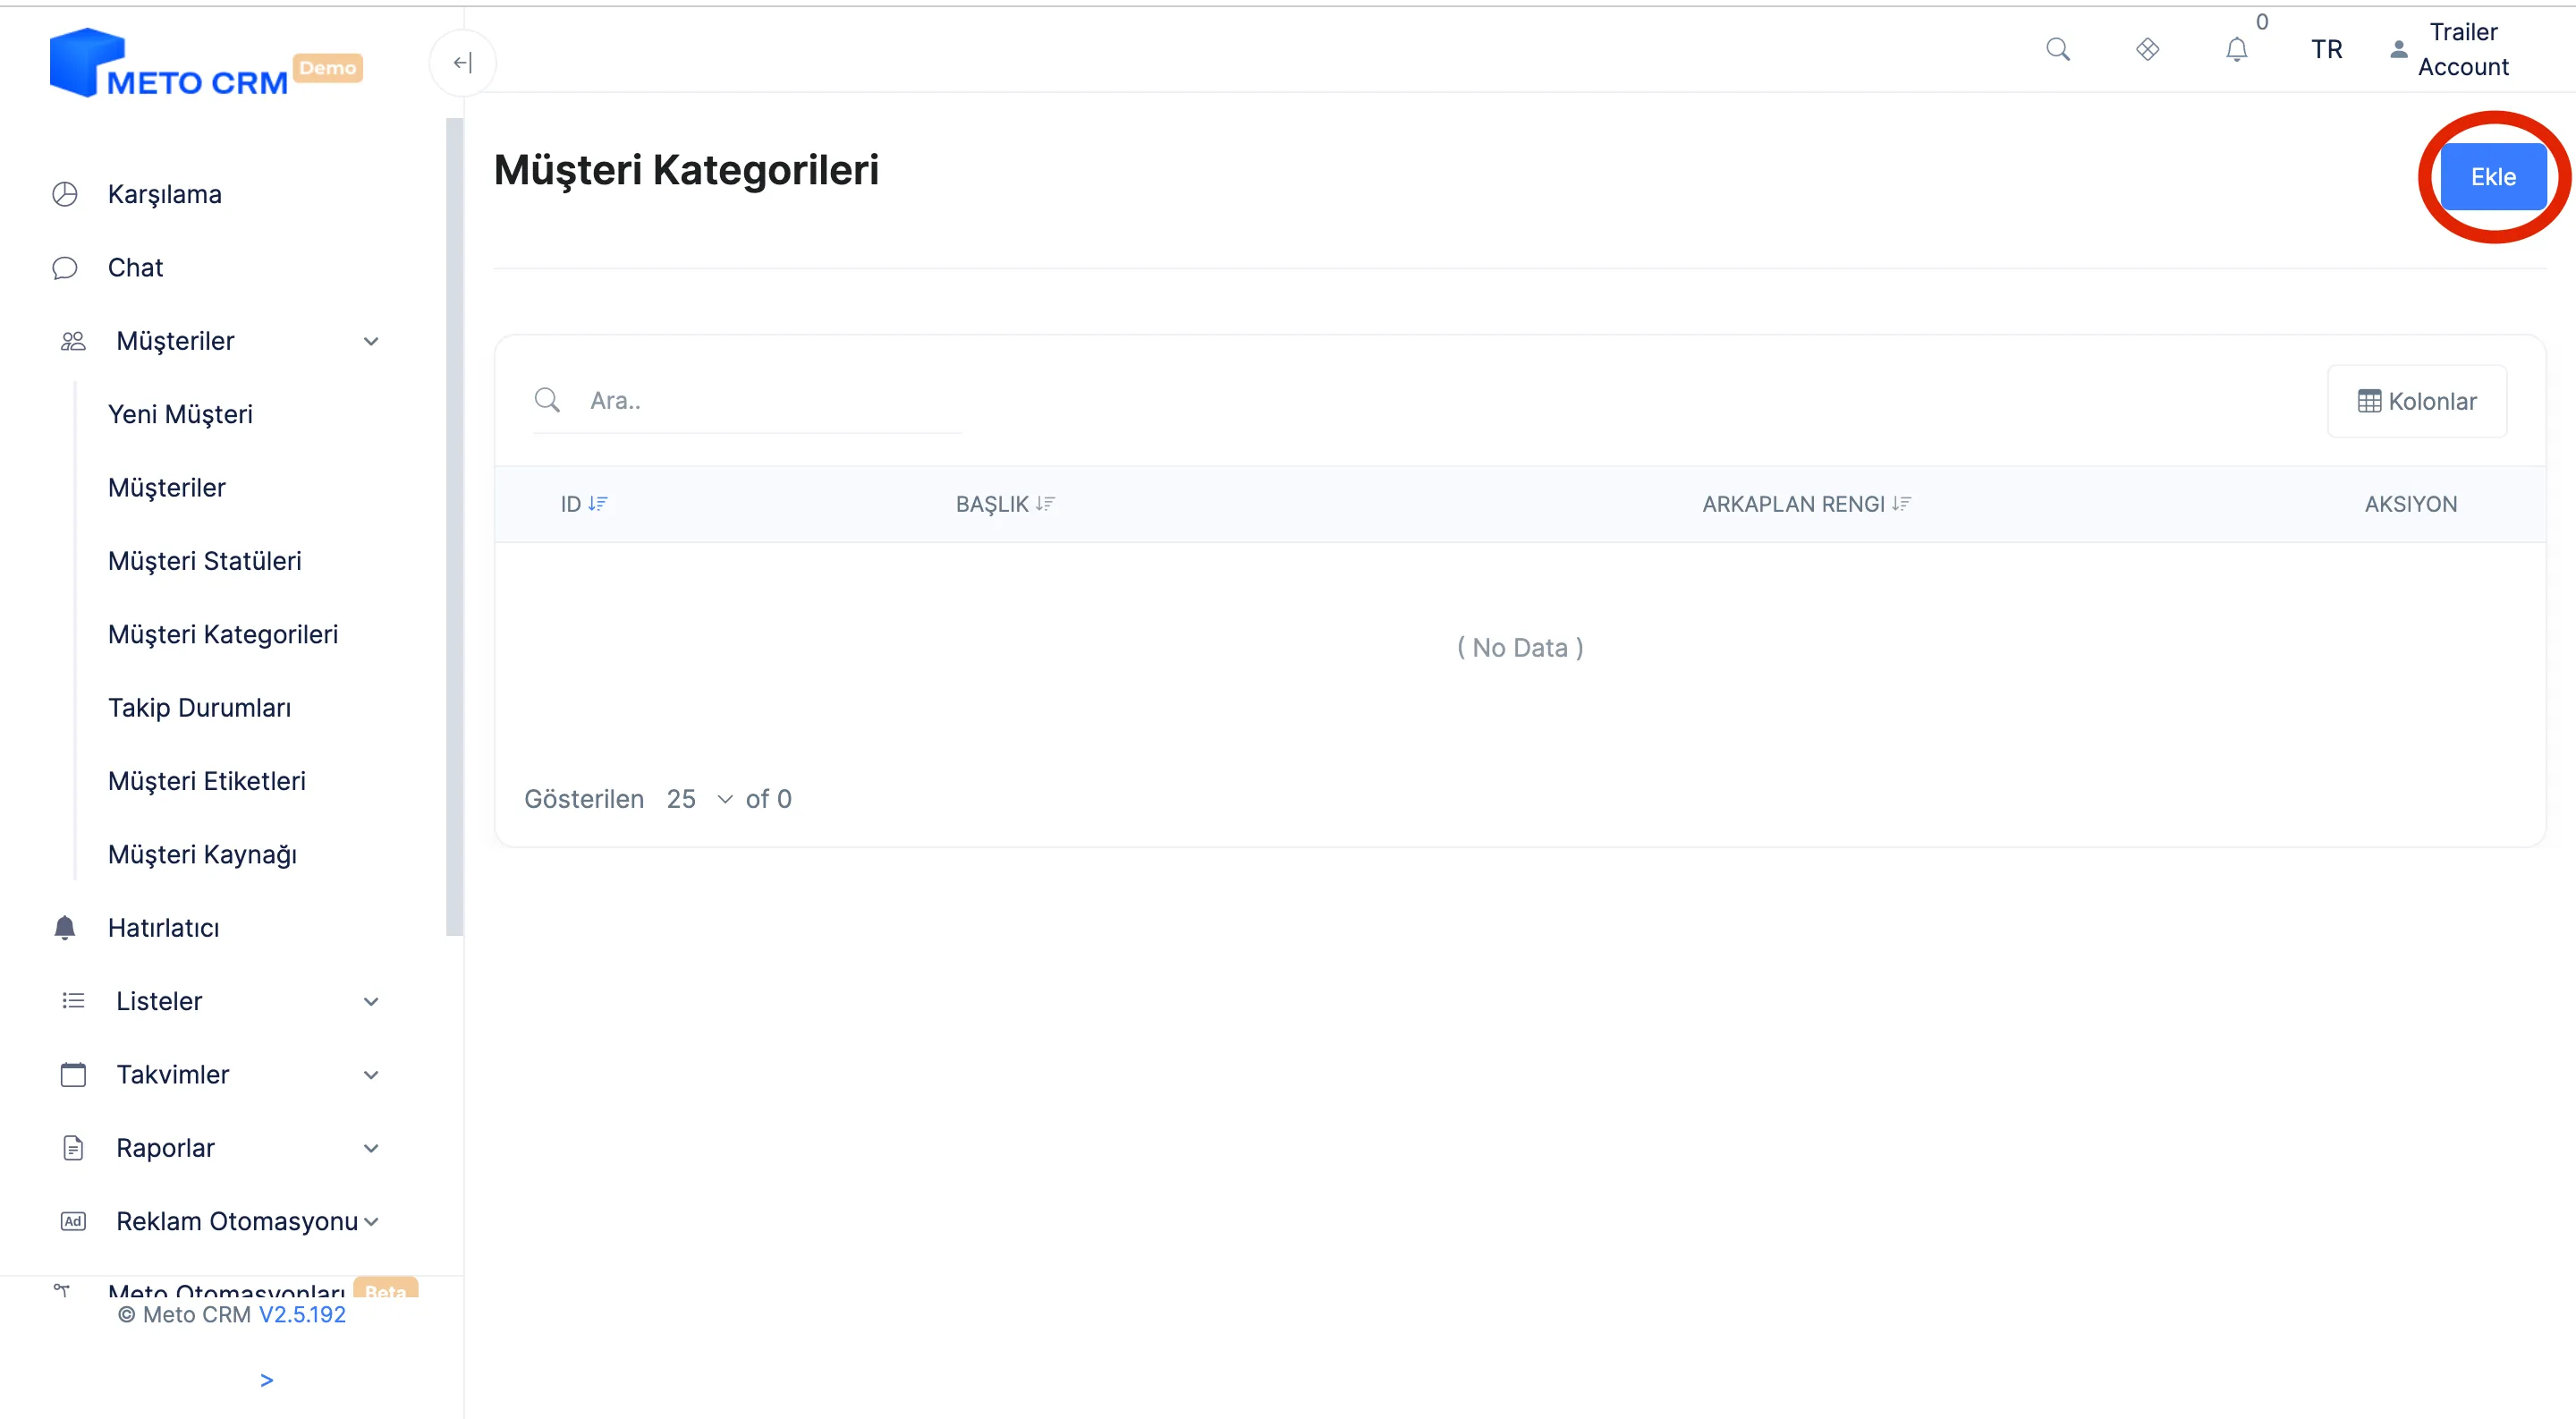This screenshot has width=2576, height=1419.
Task: Expand the Raporlar menu chevron
Action: 371,1148
